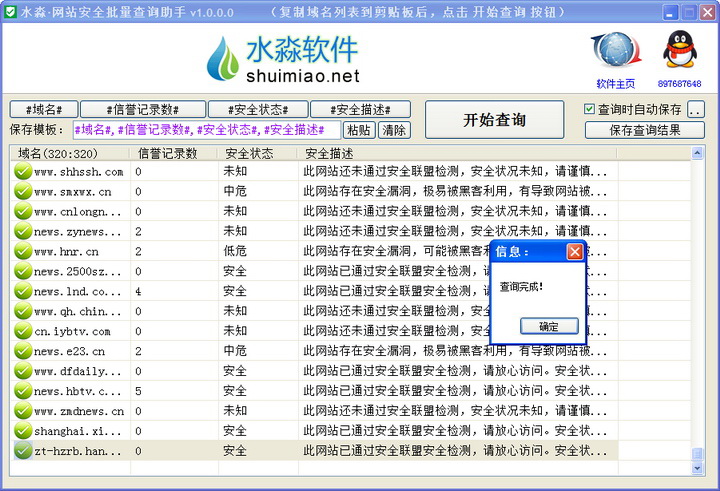Select the news.e23.cn domain text
The height and width of the screenshot is (491, 720).
[69, 351]
